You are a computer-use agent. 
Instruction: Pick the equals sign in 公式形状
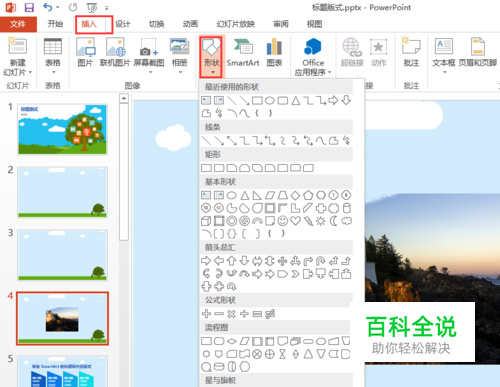pyautogui.click(x=257, y=314)
